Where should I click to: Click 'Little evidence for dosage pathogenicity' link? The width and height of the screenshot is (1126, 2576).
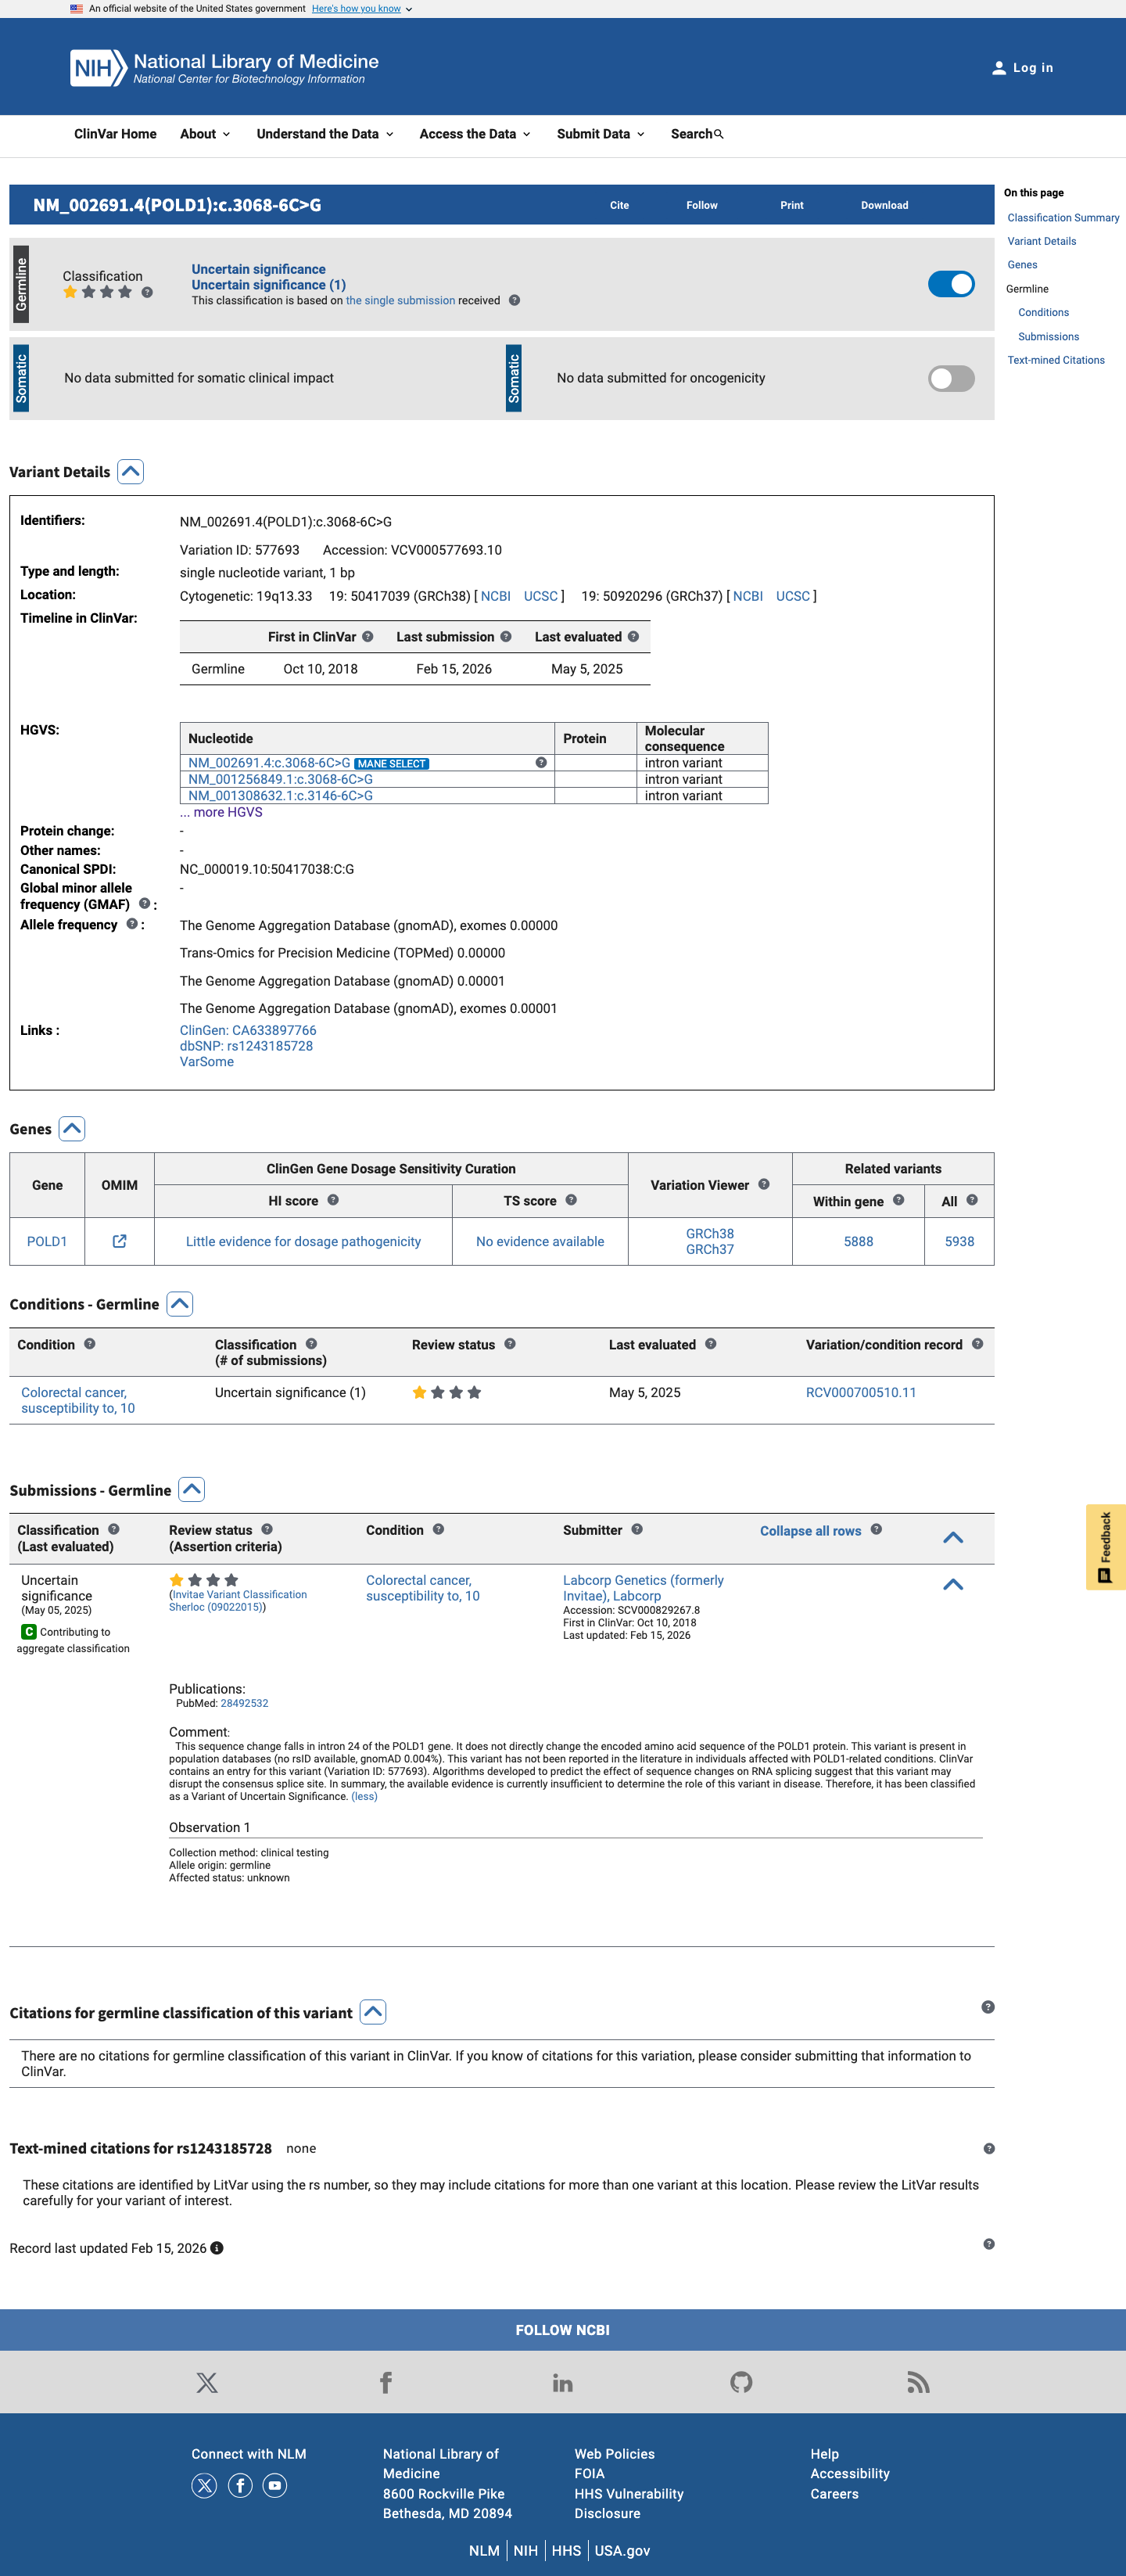(x=303, y=1241)
